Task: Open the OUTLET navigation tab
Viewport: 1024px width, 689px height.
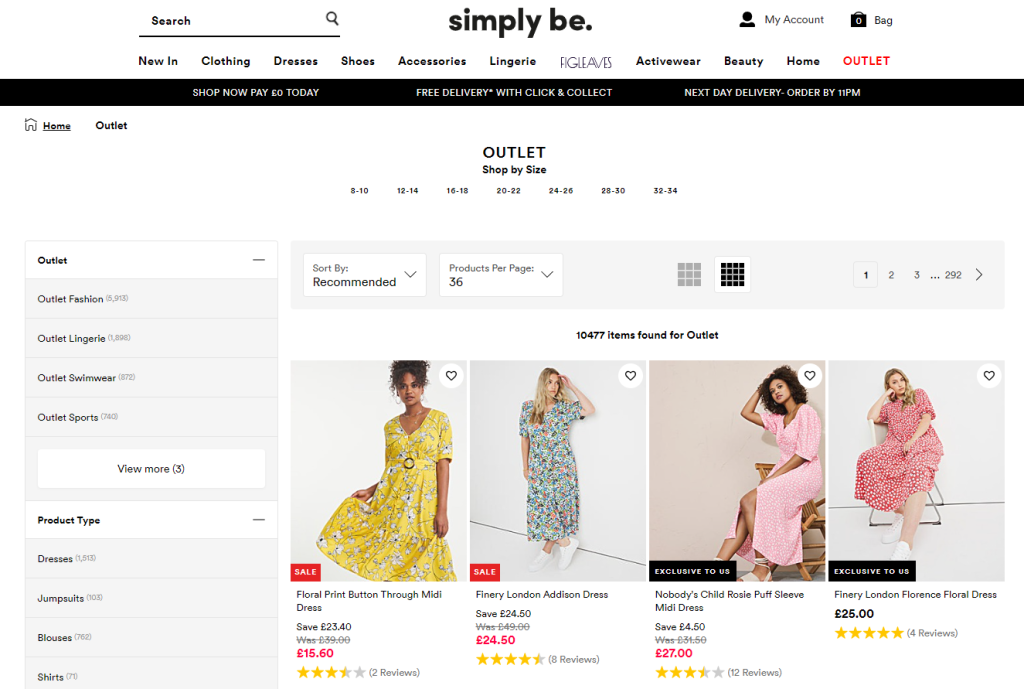Action: (866, 61)
